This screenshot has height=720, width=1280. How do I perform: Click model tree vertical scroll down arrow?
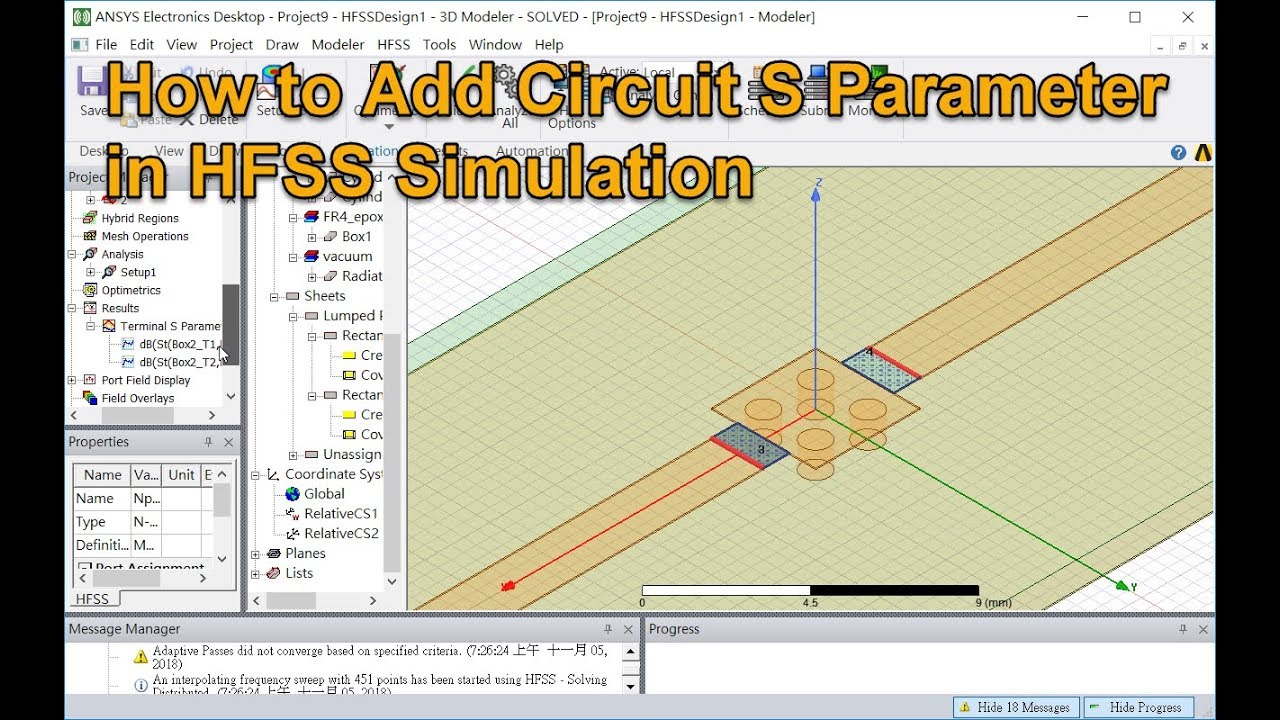tap(392, 581)
